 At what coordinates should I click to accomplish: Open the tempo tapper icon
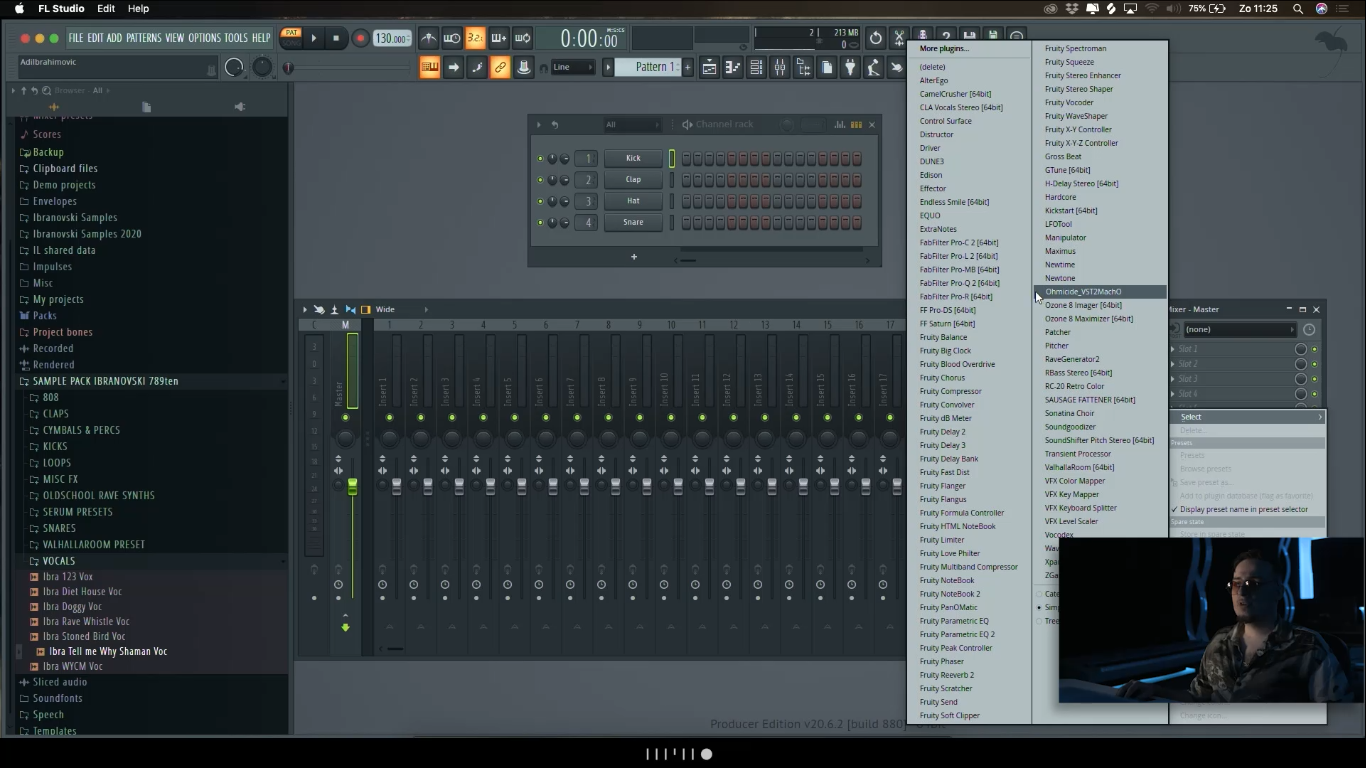[873, 67]
